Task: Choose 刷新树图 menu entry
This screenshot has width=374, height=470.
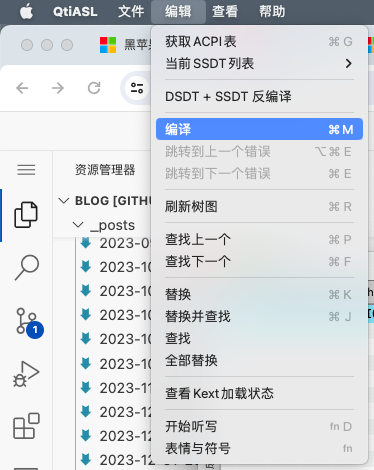Action: click(x=259, y=206)
